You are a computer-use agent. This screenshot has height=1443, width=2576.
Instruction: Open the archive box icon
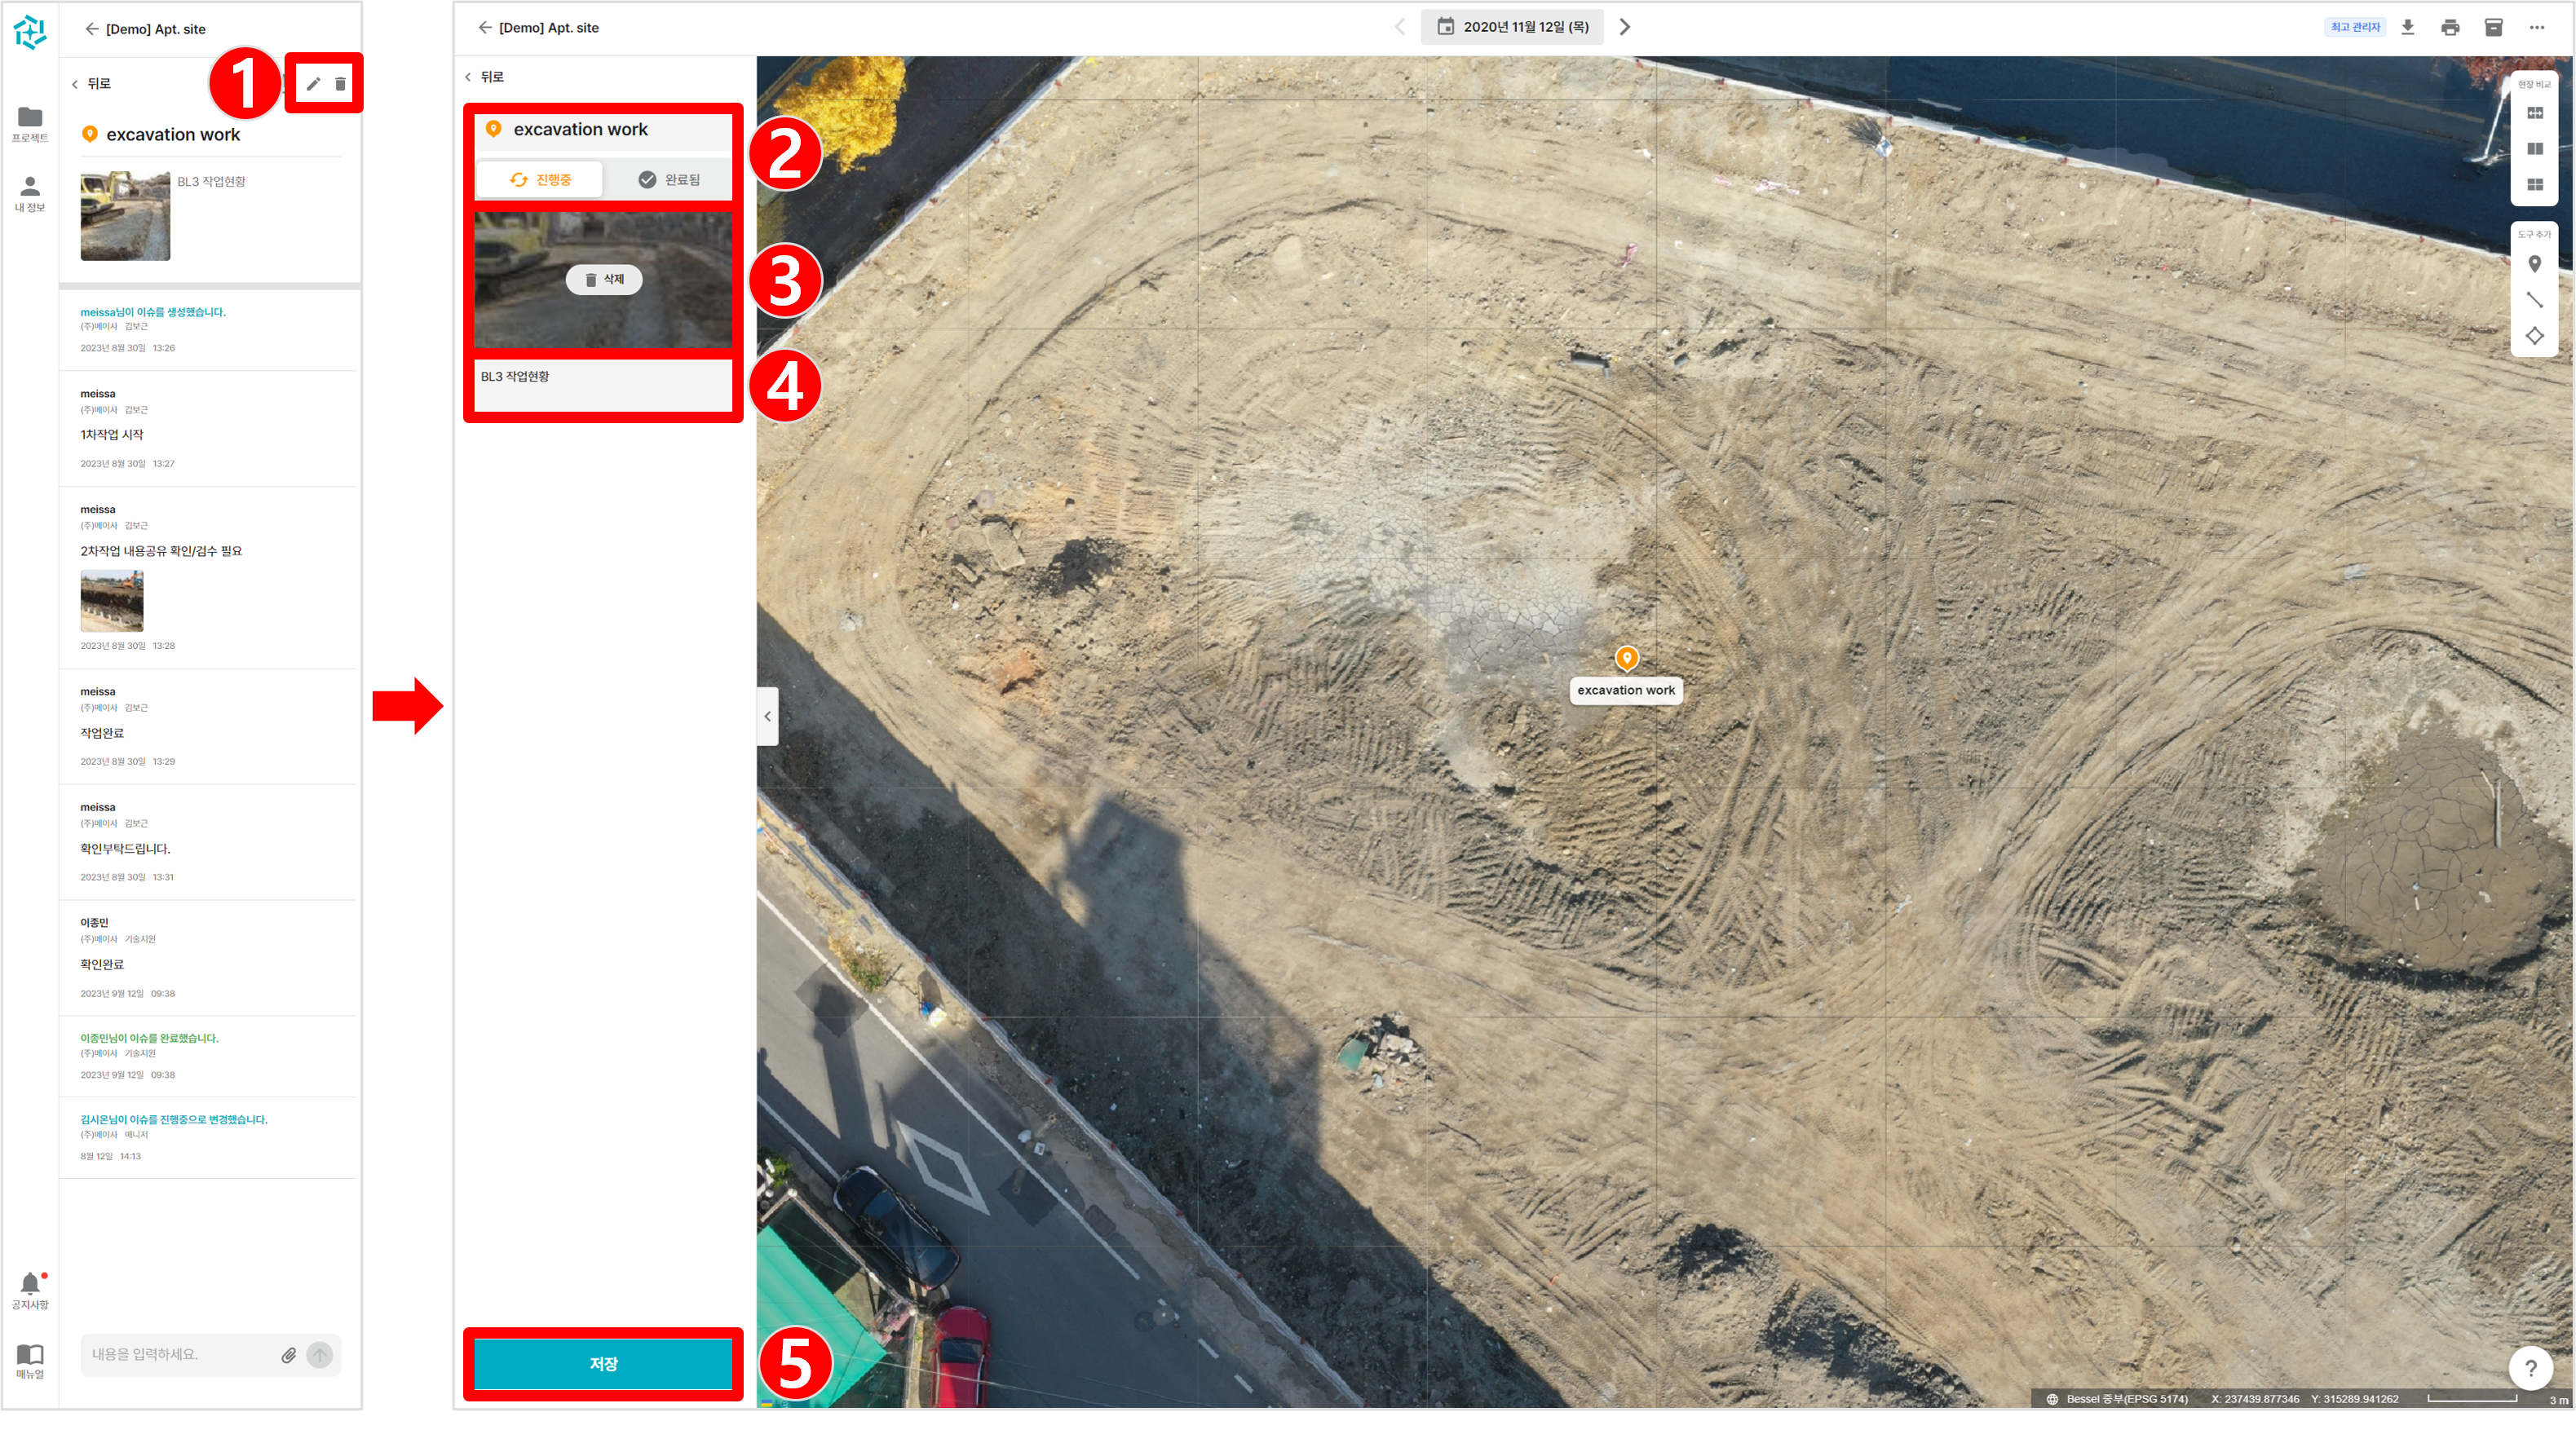coord(2493,28)
